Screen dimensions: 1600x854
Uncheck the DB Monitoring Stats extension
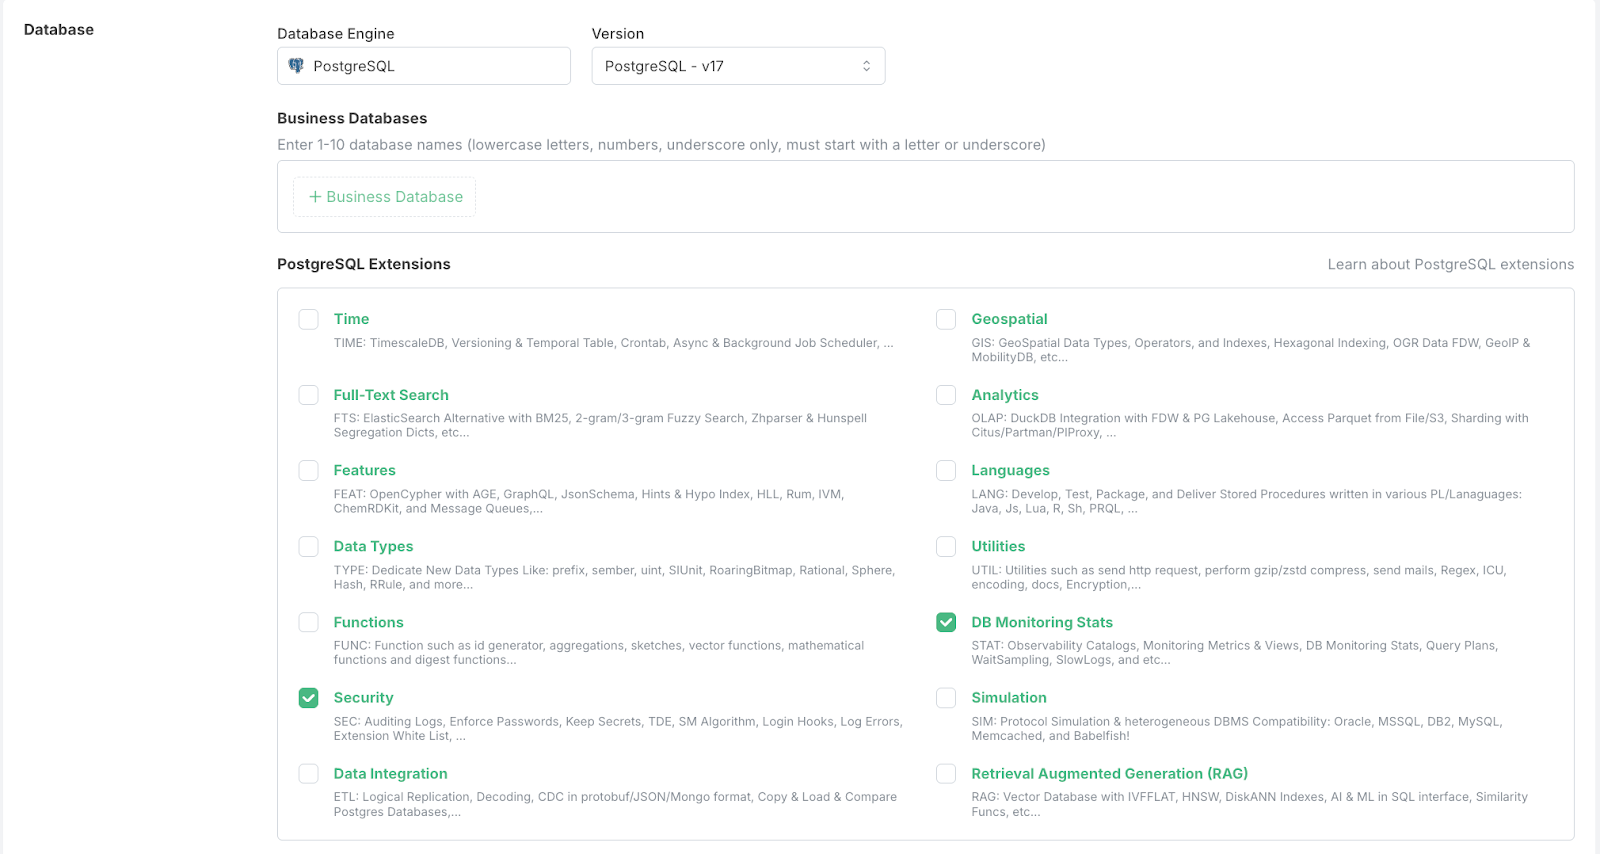(946, 622)
